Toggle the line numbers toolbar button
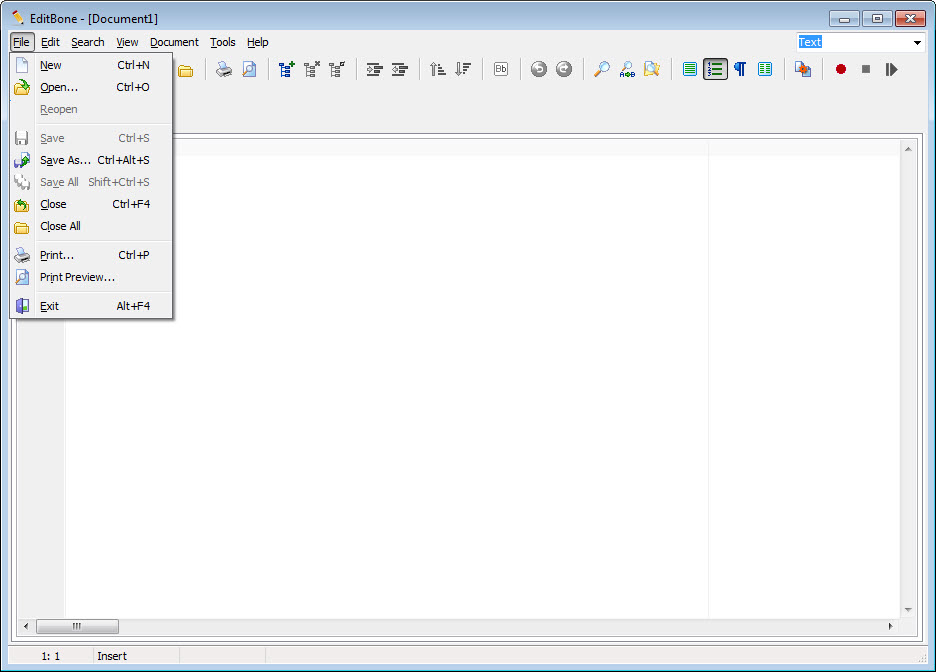 (715, 69)
